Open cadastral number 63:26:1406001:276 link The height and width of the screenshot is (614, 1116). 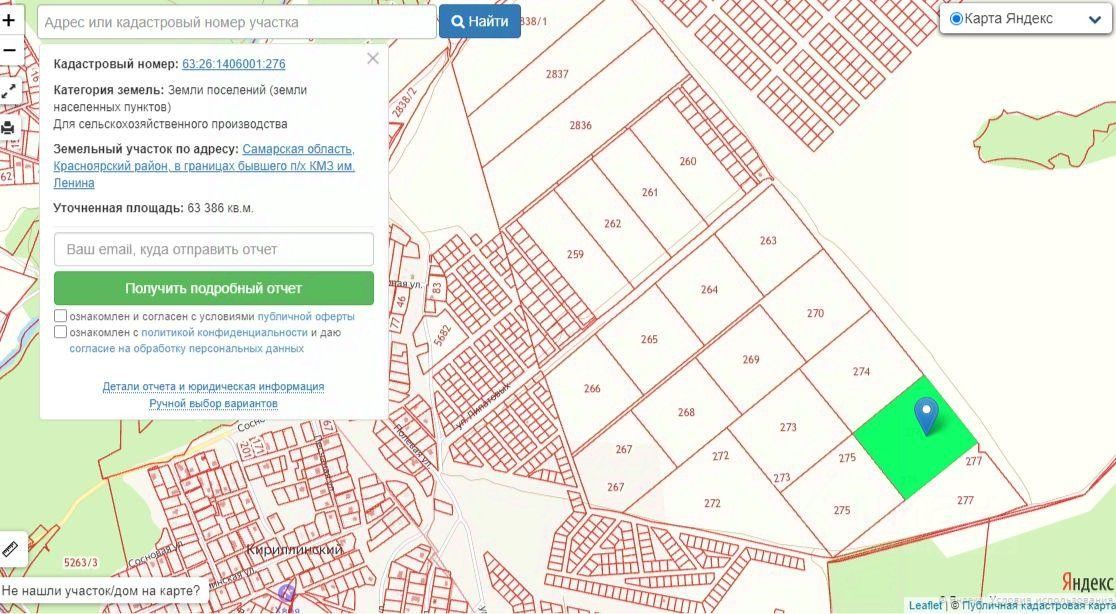tap(233, 64)
